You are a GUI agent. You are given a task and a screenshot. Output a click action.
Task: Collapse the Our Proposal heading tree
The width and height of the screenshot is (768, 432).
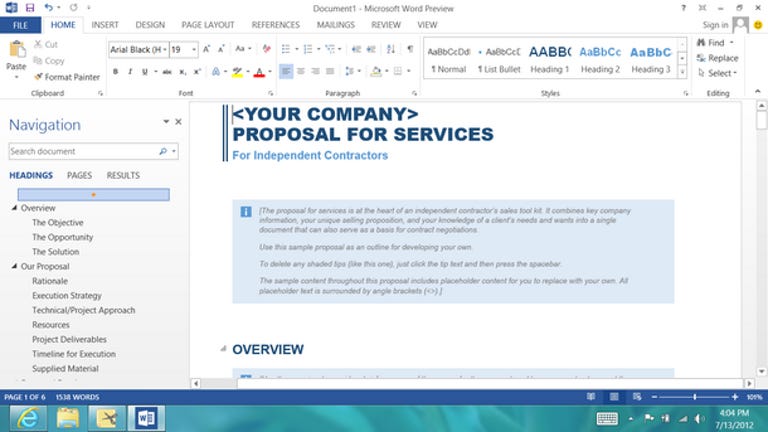[13, 267]
